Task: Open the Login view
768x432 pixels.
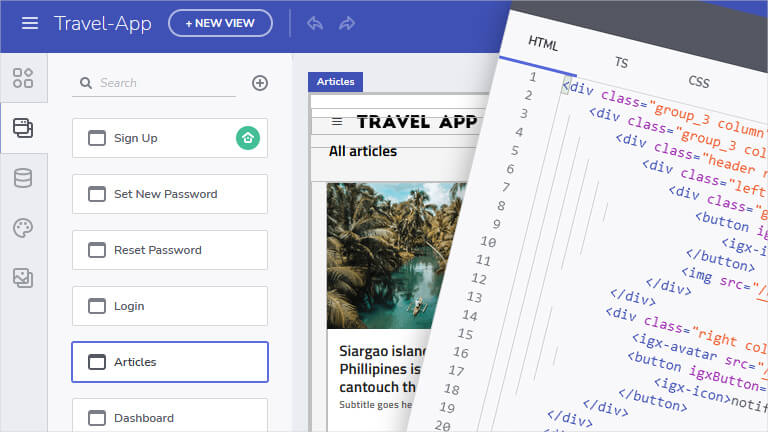Action: pos(169,306)
